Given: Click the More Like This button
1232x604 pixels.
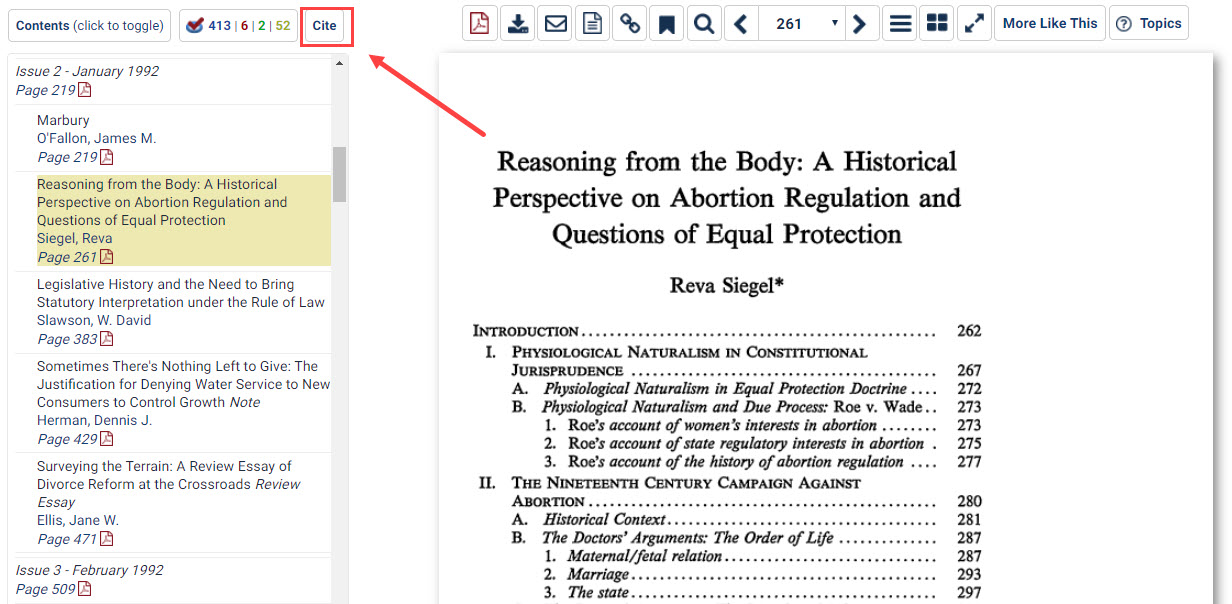Looking at the screenshot, I should [1049, 24].
